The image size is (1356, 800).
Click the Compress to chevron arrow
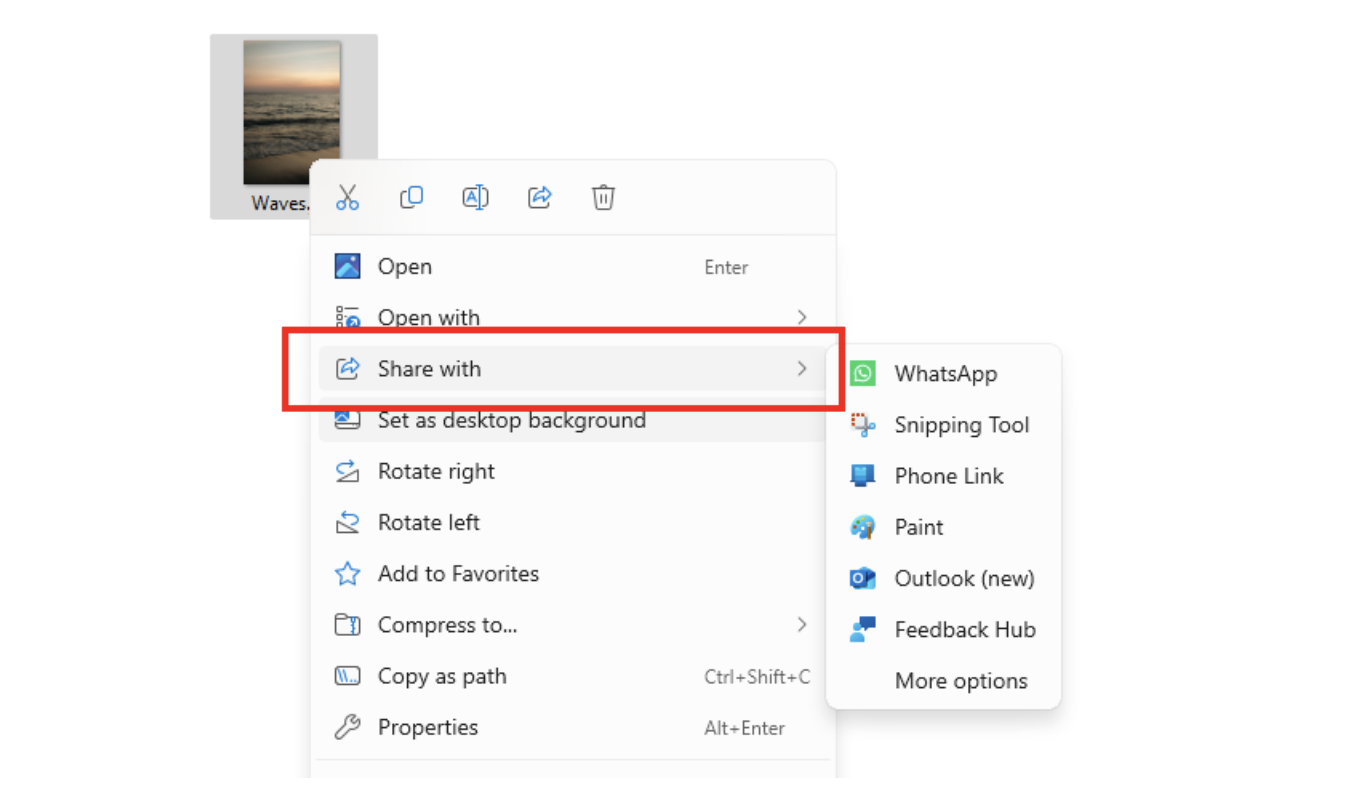[801, 625]
